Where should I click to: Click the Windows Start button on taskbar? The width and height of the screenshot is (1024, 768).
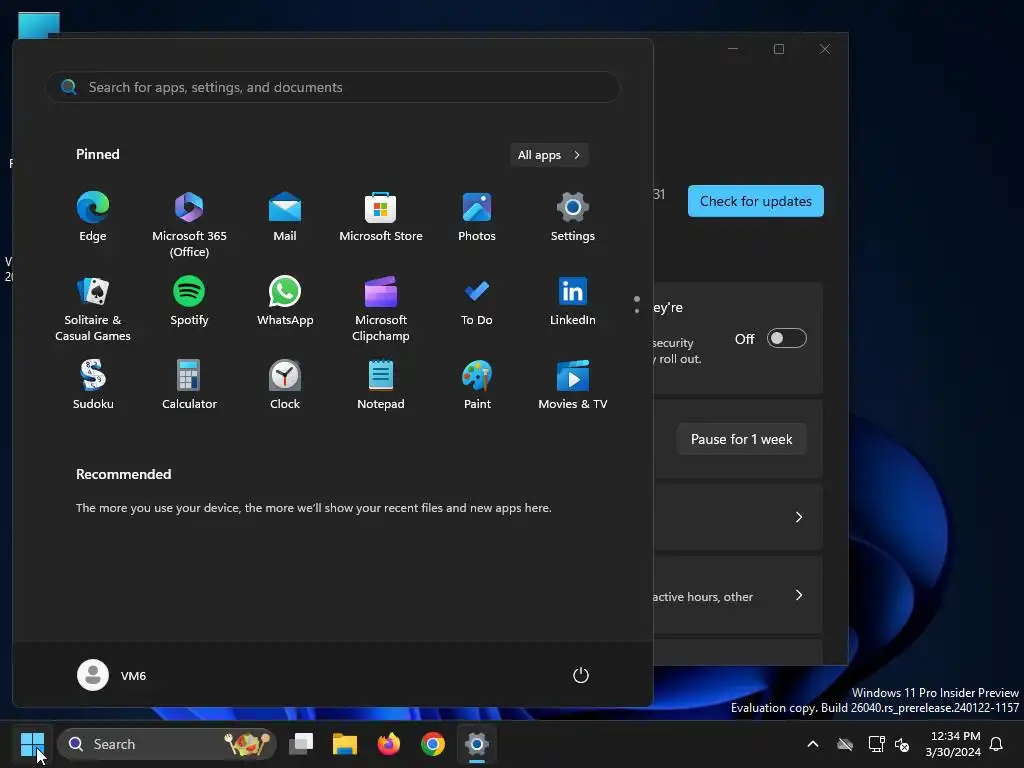[32, 744]
